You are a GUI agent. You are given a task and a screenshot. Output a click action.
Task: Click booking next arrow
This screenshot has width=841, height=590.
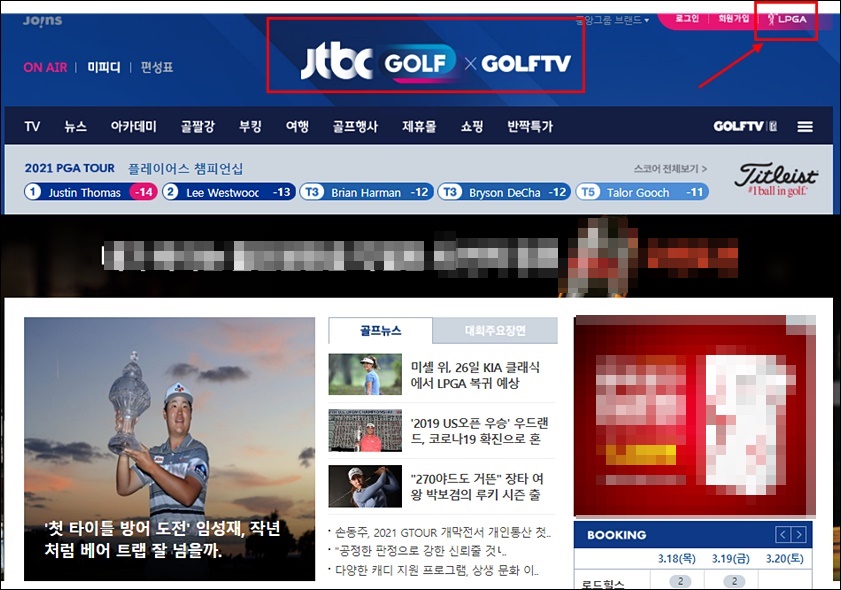tap(799, 535)
